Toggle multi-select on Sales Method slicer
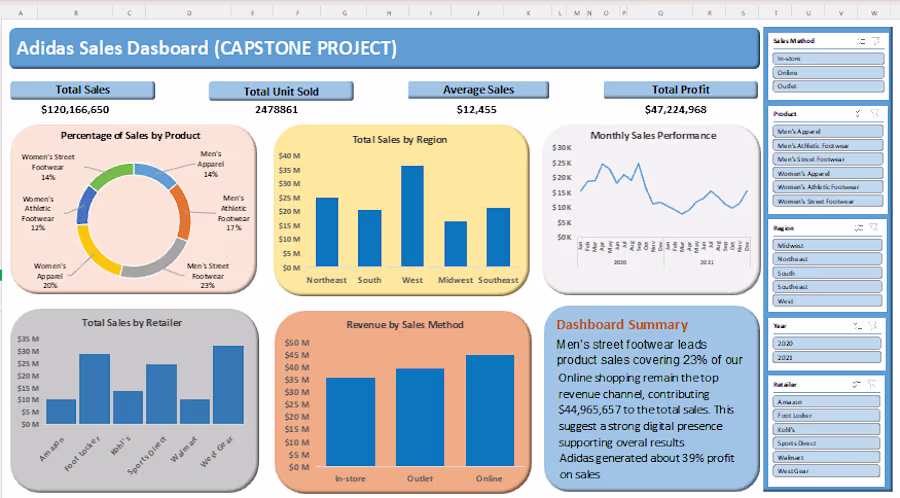 [x=861, y=41]
